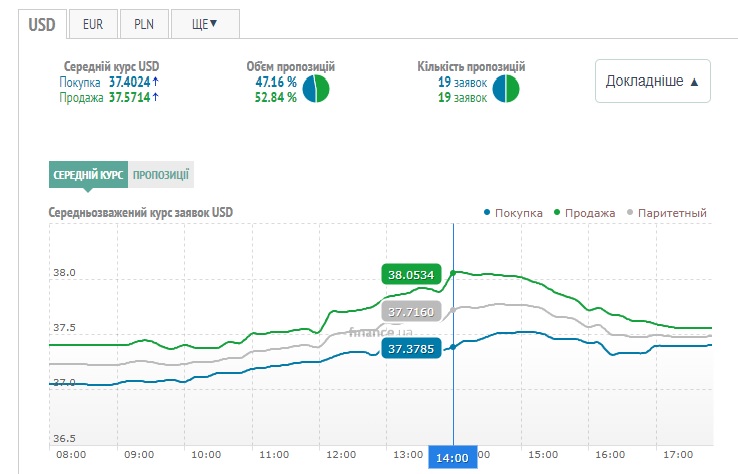Switch to the ПРОПОЗИЦІЇ chart tab
The height and width of the screenshot is (474, 738).
[161, 174]
